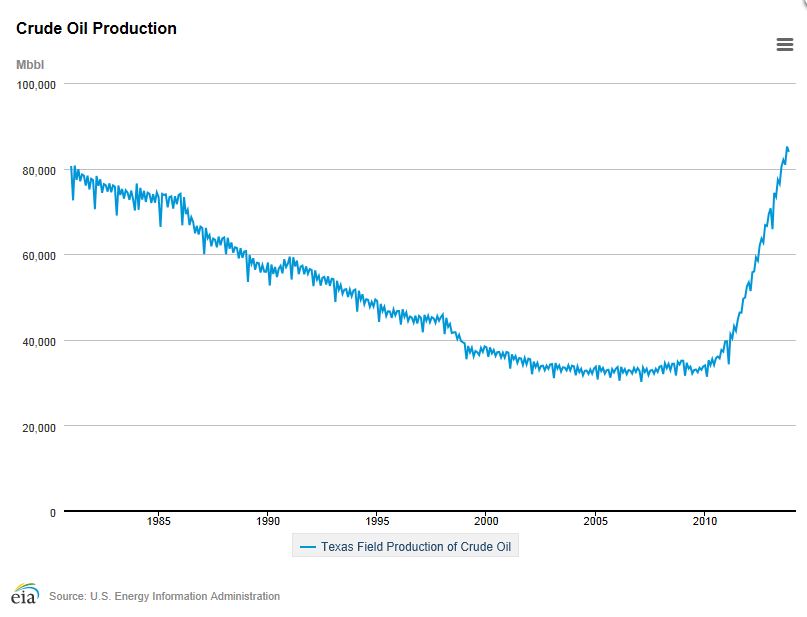Click the 80,000 y-axis label
The width and height of the screenshot is (807, 617).
point(41,170)
